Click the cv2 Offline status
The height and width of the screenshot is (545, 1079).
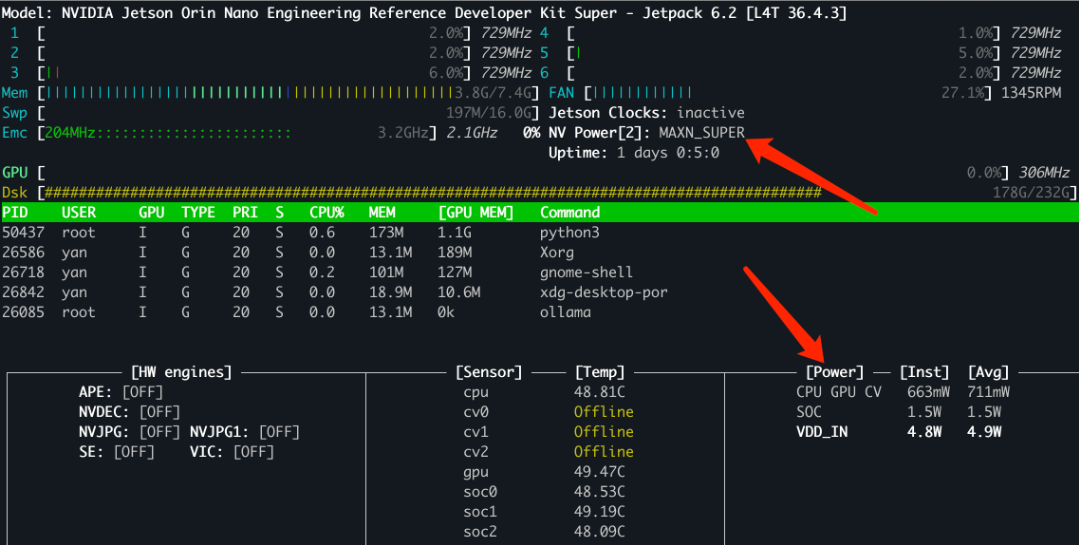coord(603,452)
